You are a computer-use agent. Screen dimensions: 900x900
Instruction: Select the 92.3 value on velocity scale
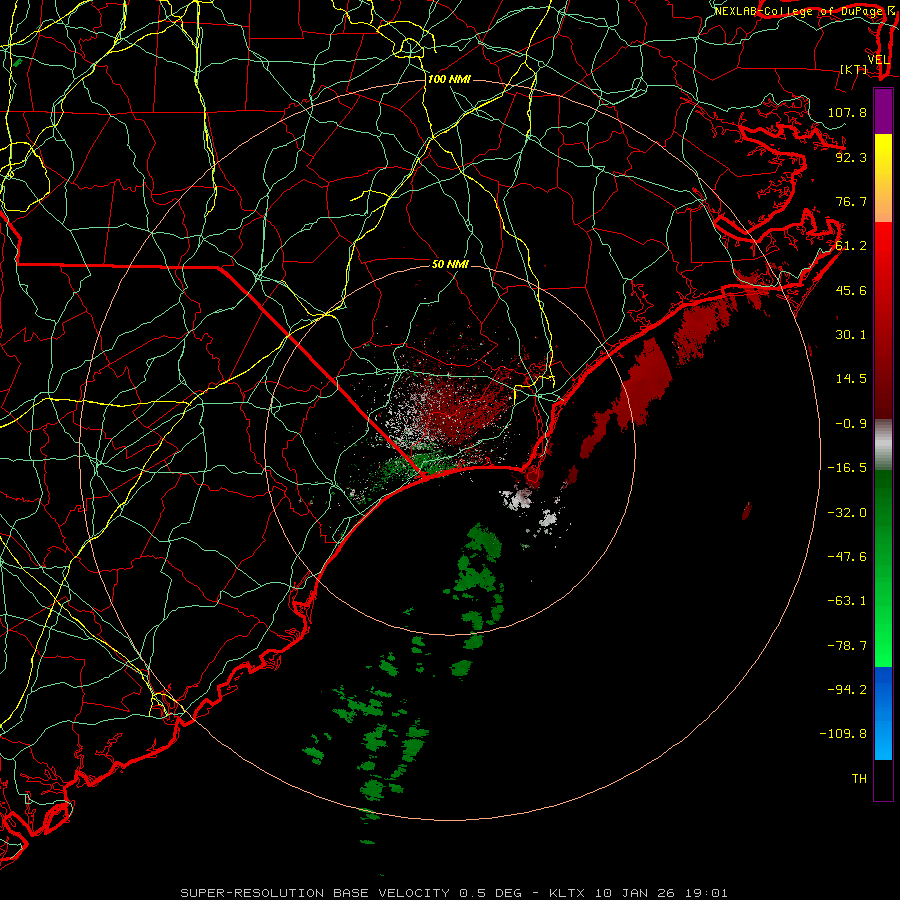pyautogui.click(x=851, y=157)
